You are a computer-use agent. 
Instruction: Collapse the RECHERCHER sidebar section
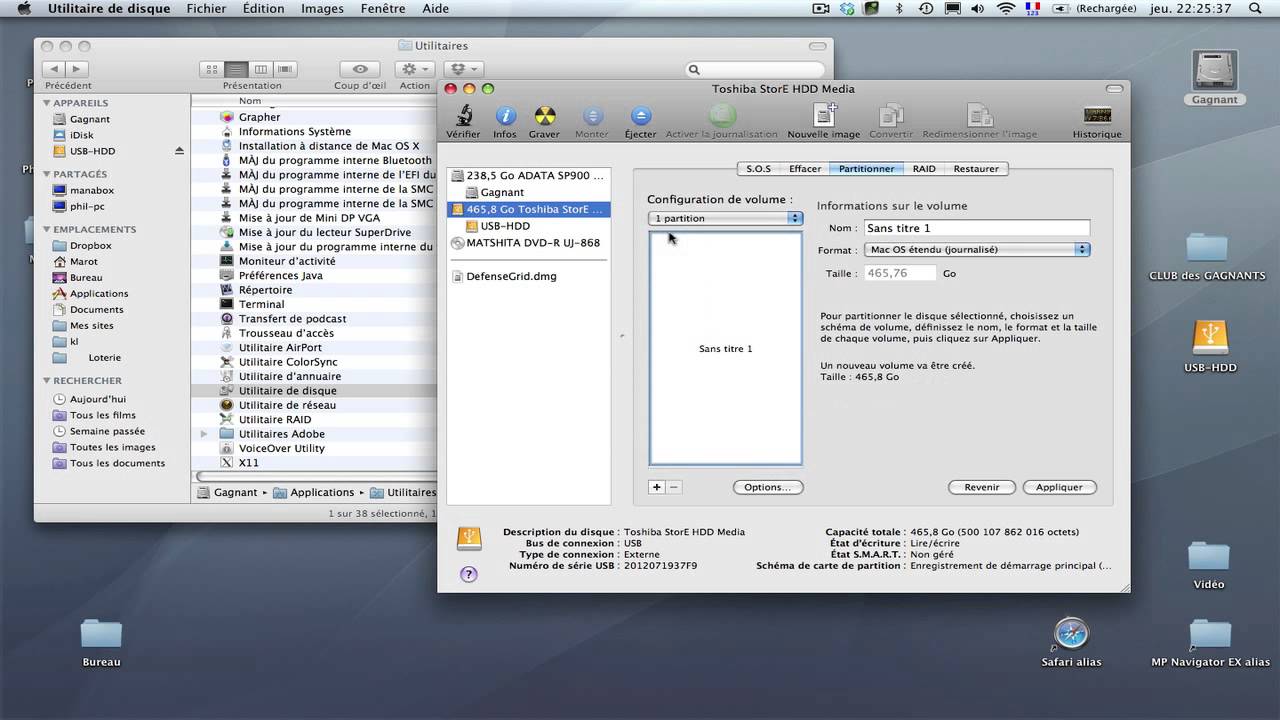point(46,380)
